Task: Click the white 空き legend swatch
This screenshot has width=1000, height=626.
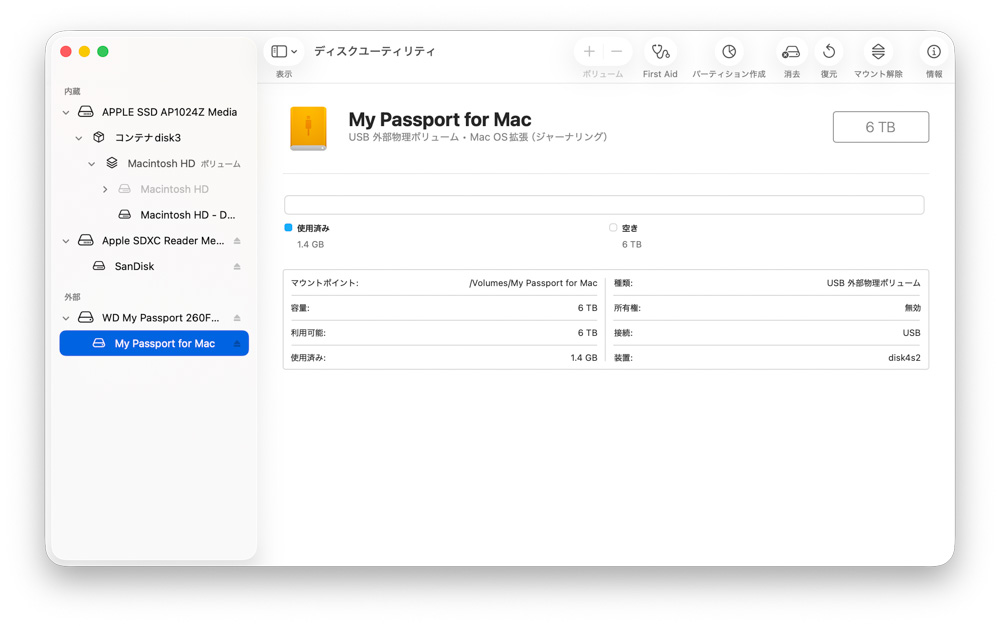Action: [613, 228]
